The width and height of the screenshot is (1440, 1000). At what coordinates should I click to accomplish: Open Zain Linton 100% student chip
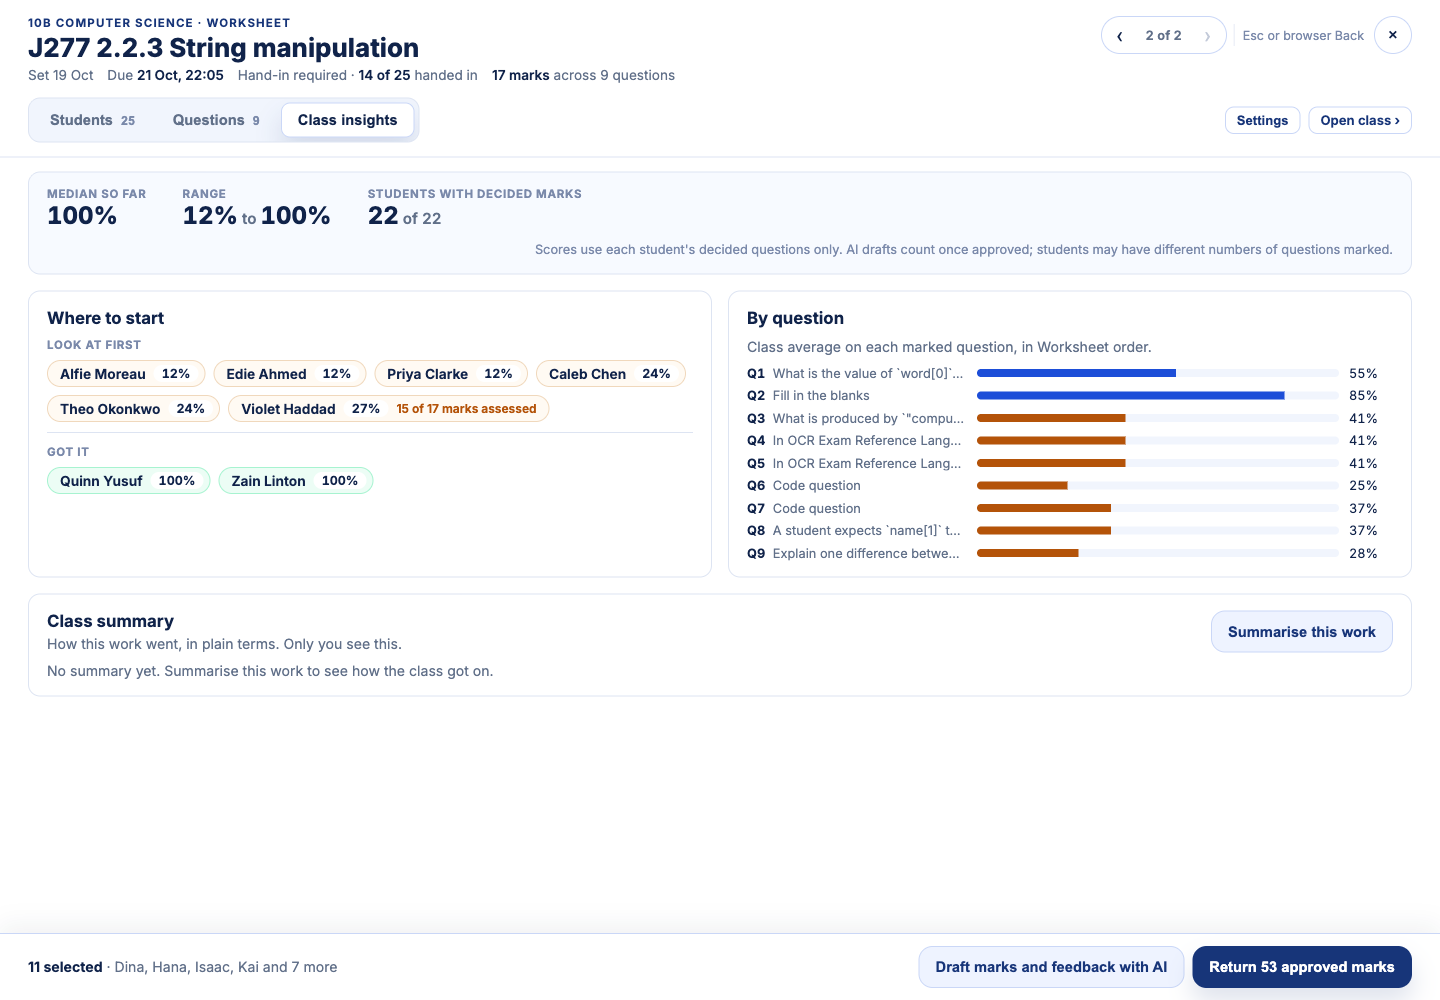click(x=295, y=481)
